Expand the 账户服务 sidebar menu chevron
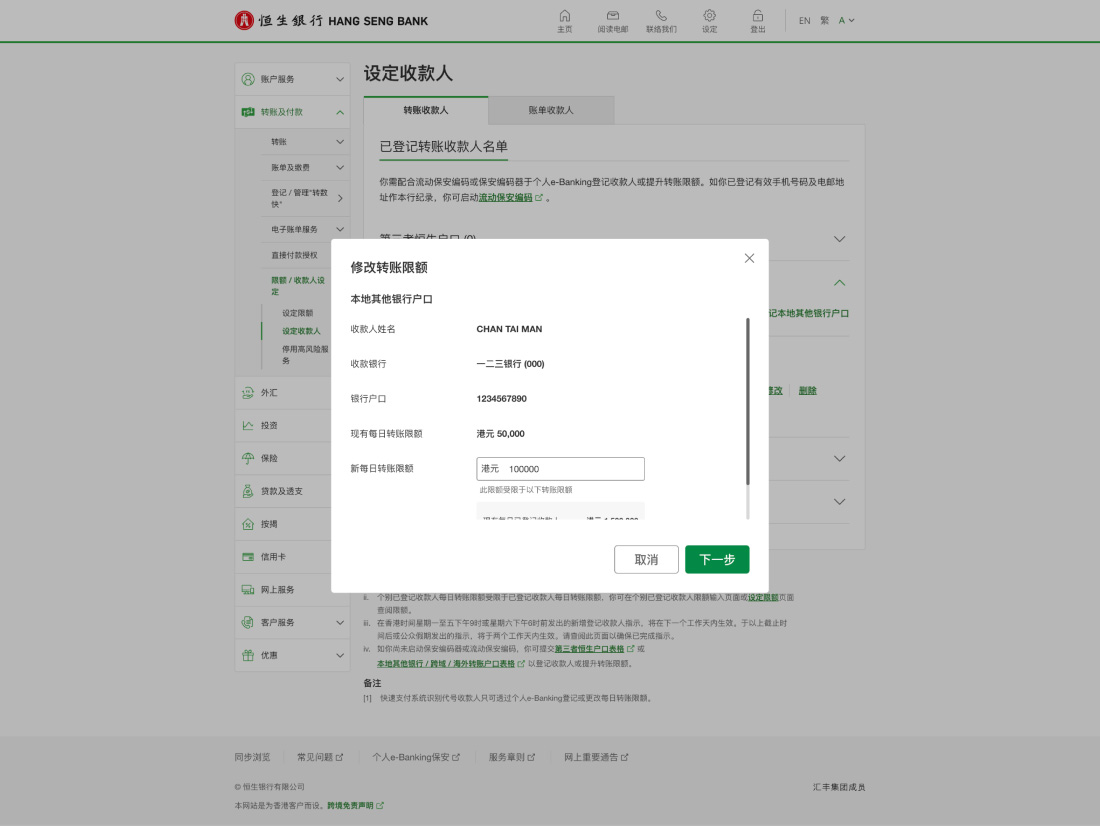This screenshot has height=826, width=1100. [x=340, y=79]
